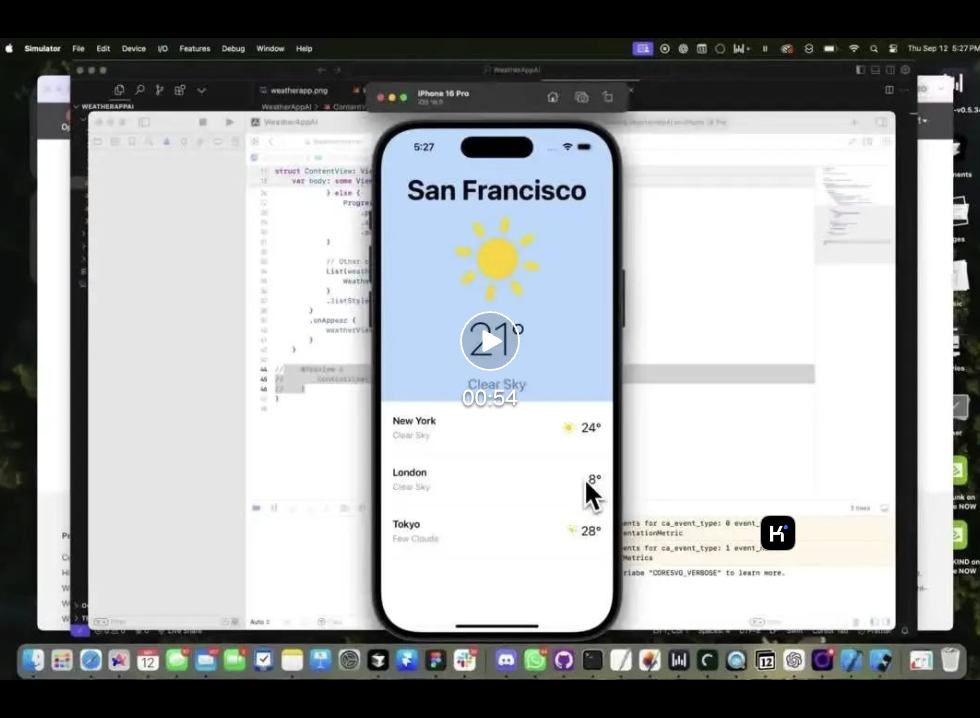Open Finder from the Dock
Image resolution: width=980 pixels, height=718 pixels.
point(33,660)
